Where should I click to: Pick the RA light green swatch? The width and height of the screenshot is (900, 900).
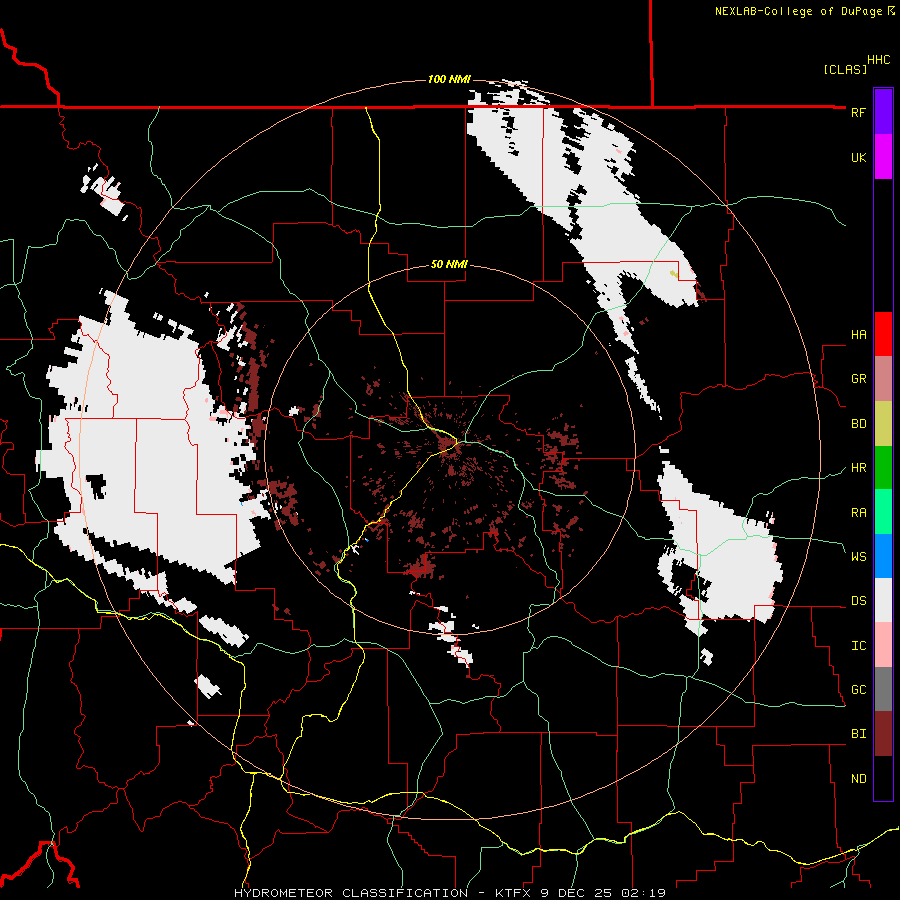click(x=883, y=512)
